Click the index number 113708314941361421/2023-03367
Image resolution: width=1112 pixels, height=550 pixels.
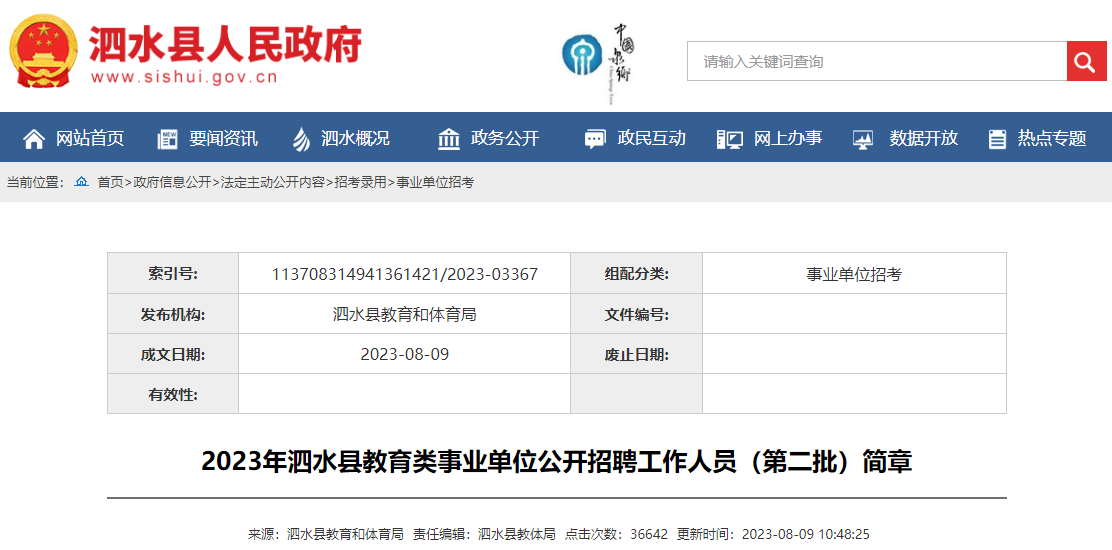click(405, 274)
